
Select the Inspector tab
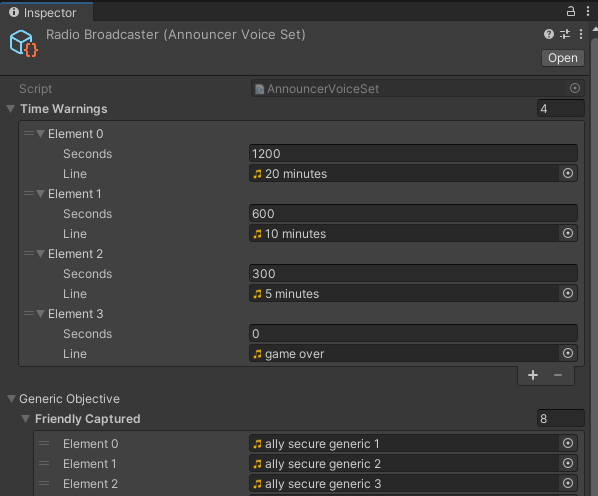point(46,13)
